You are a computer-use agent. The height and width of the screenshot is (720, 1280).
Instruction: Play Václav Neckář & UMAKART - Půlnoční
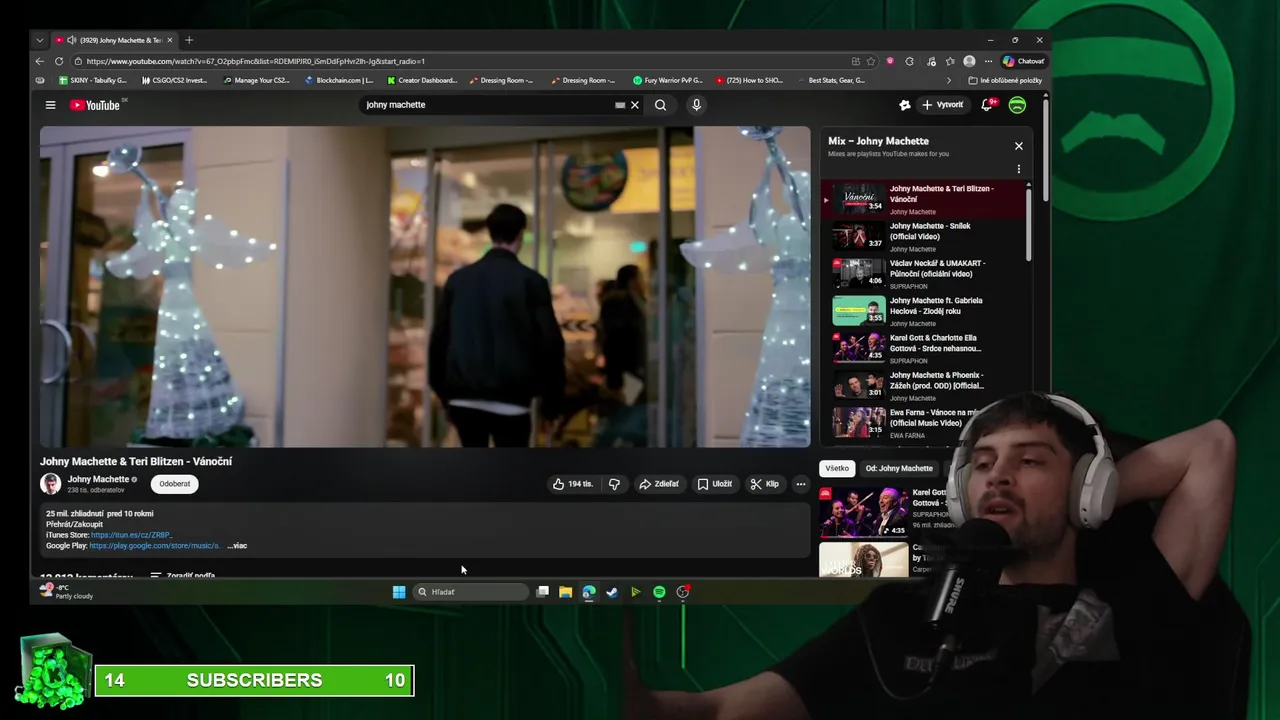coord(926,274)
